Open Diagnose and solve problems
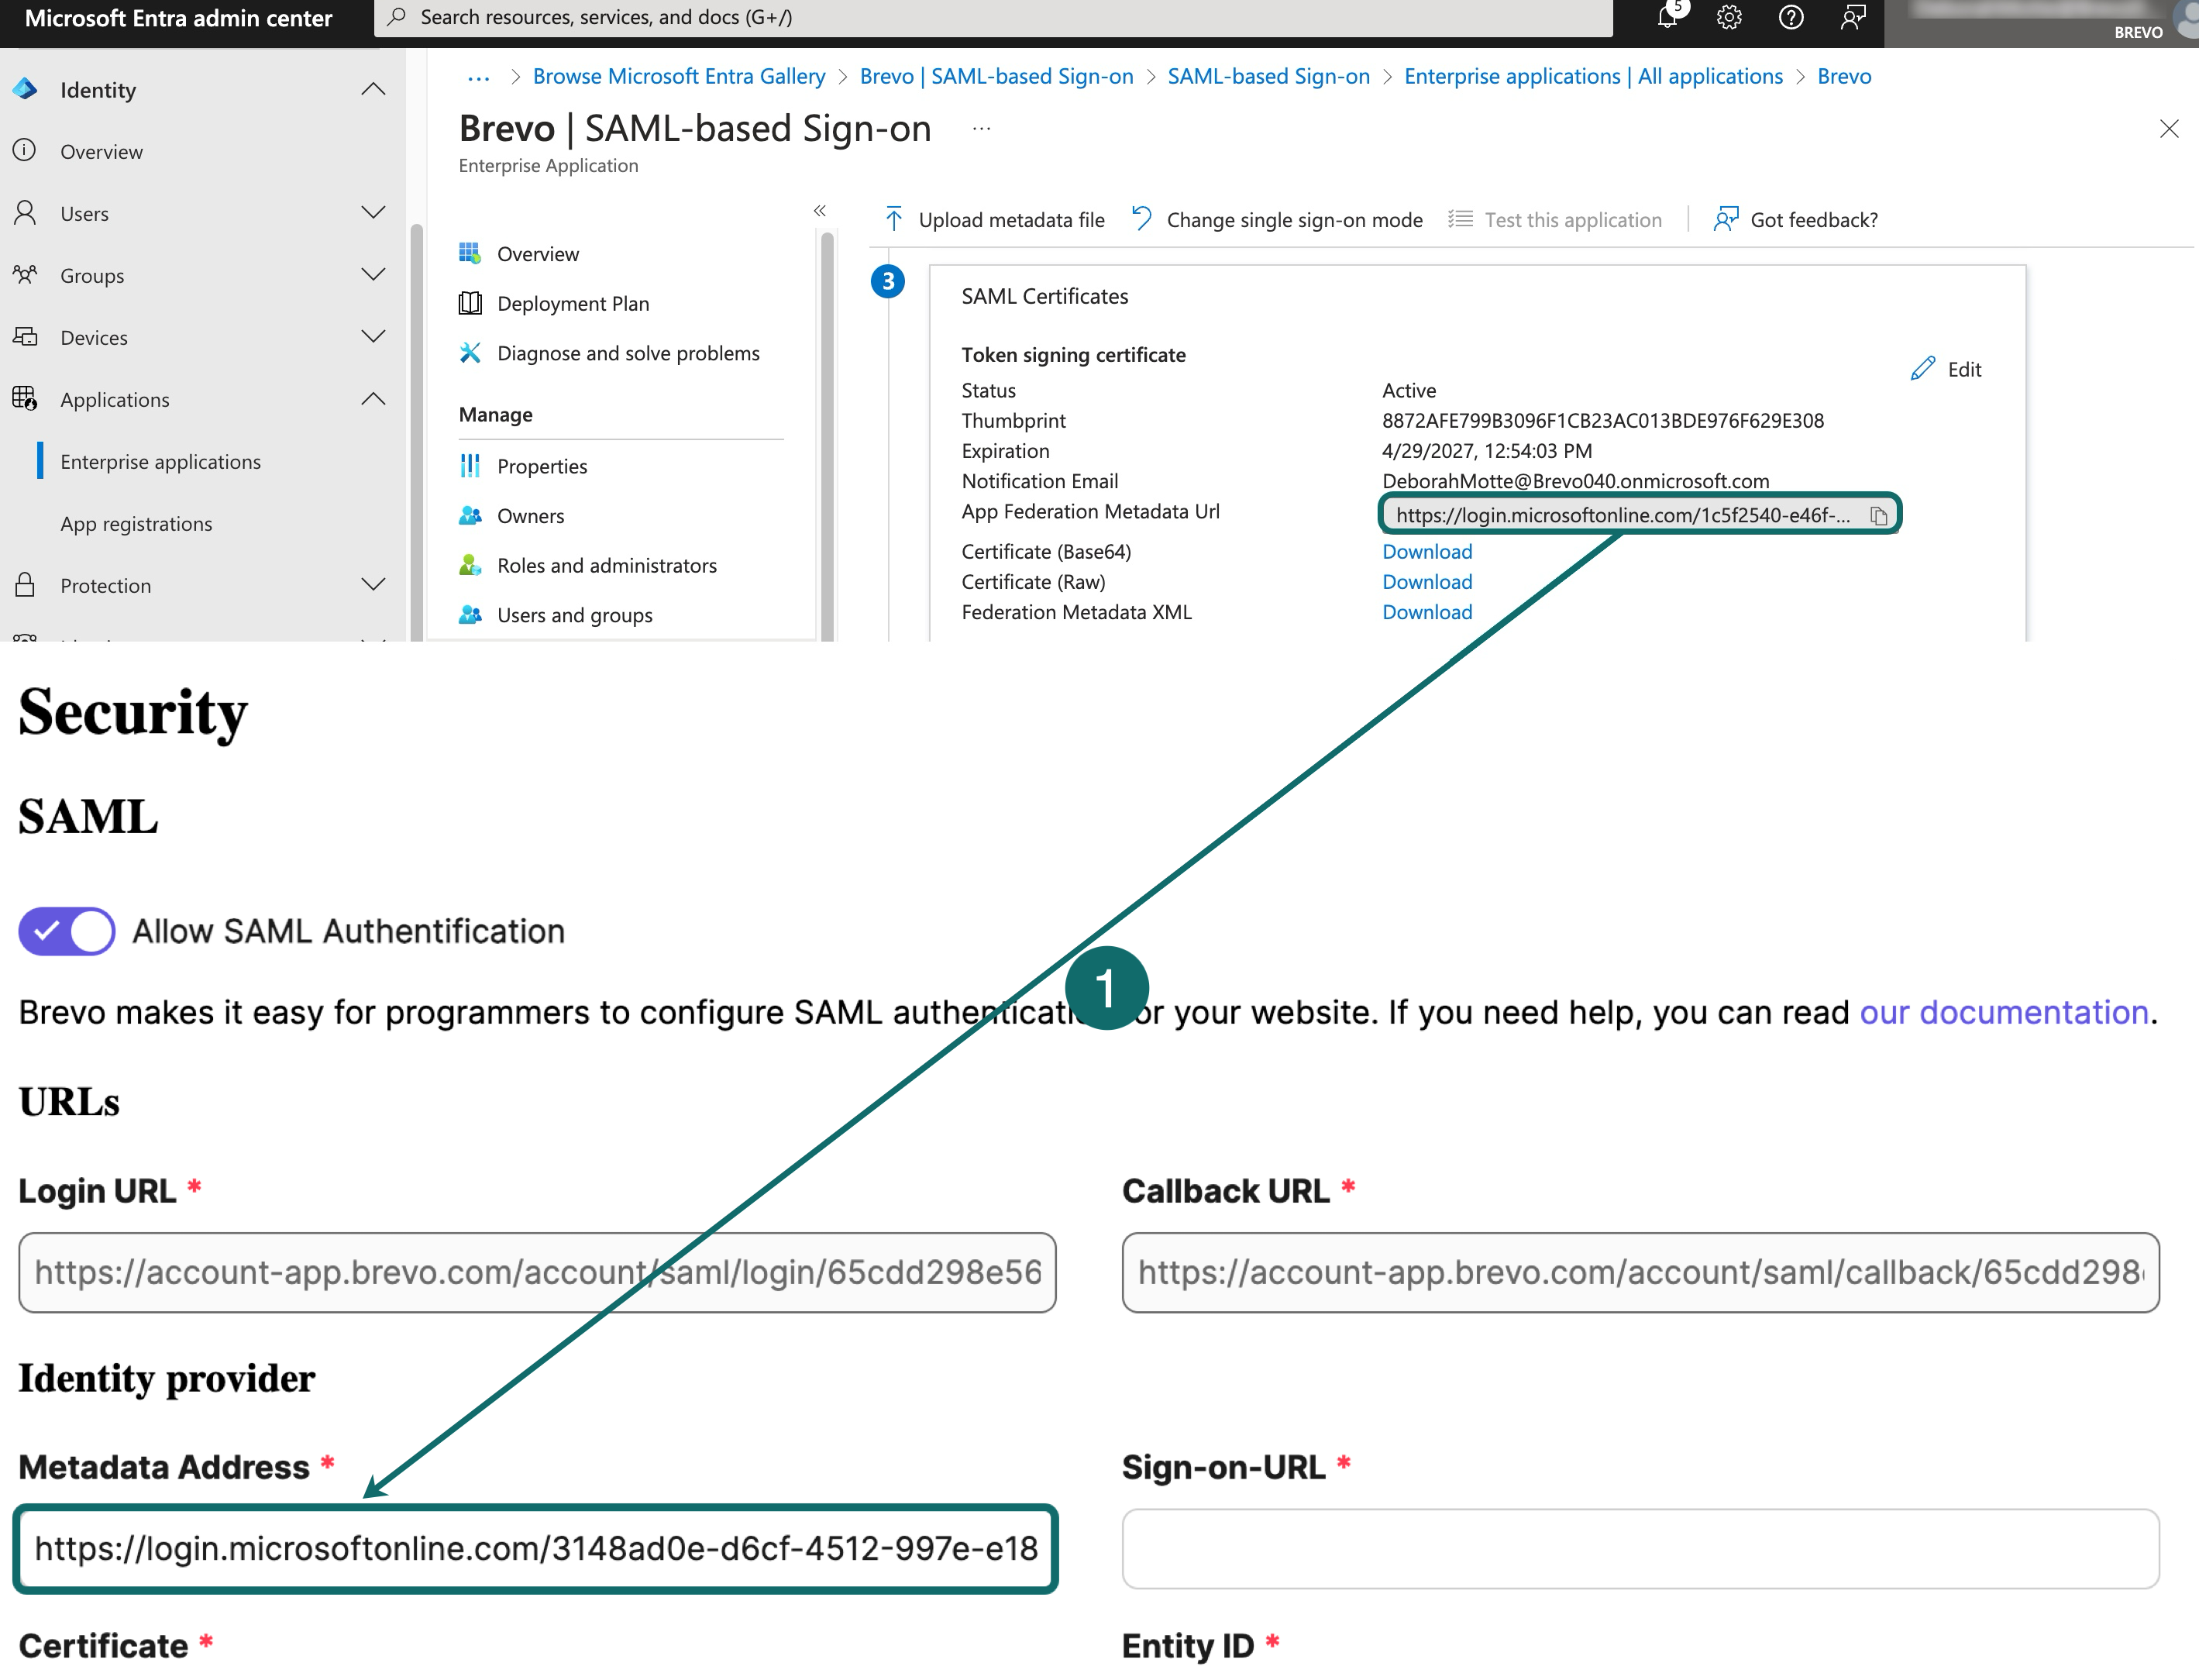 (628, 352)
